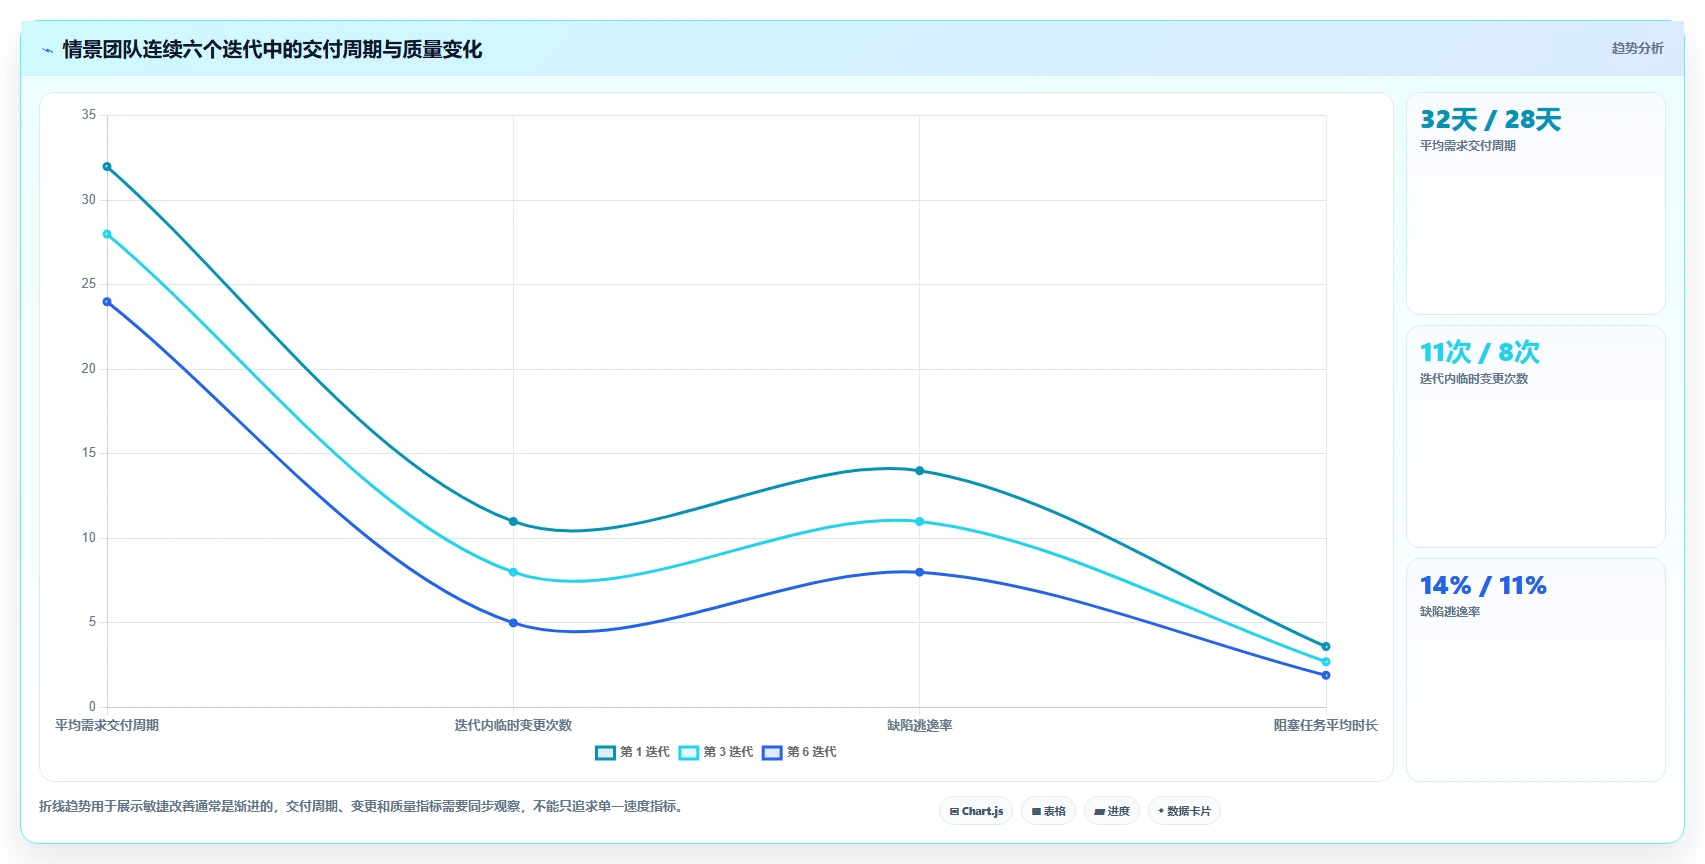Click 第 3 迭代 point on 迭代内临时变更次数

pos(513,572)
